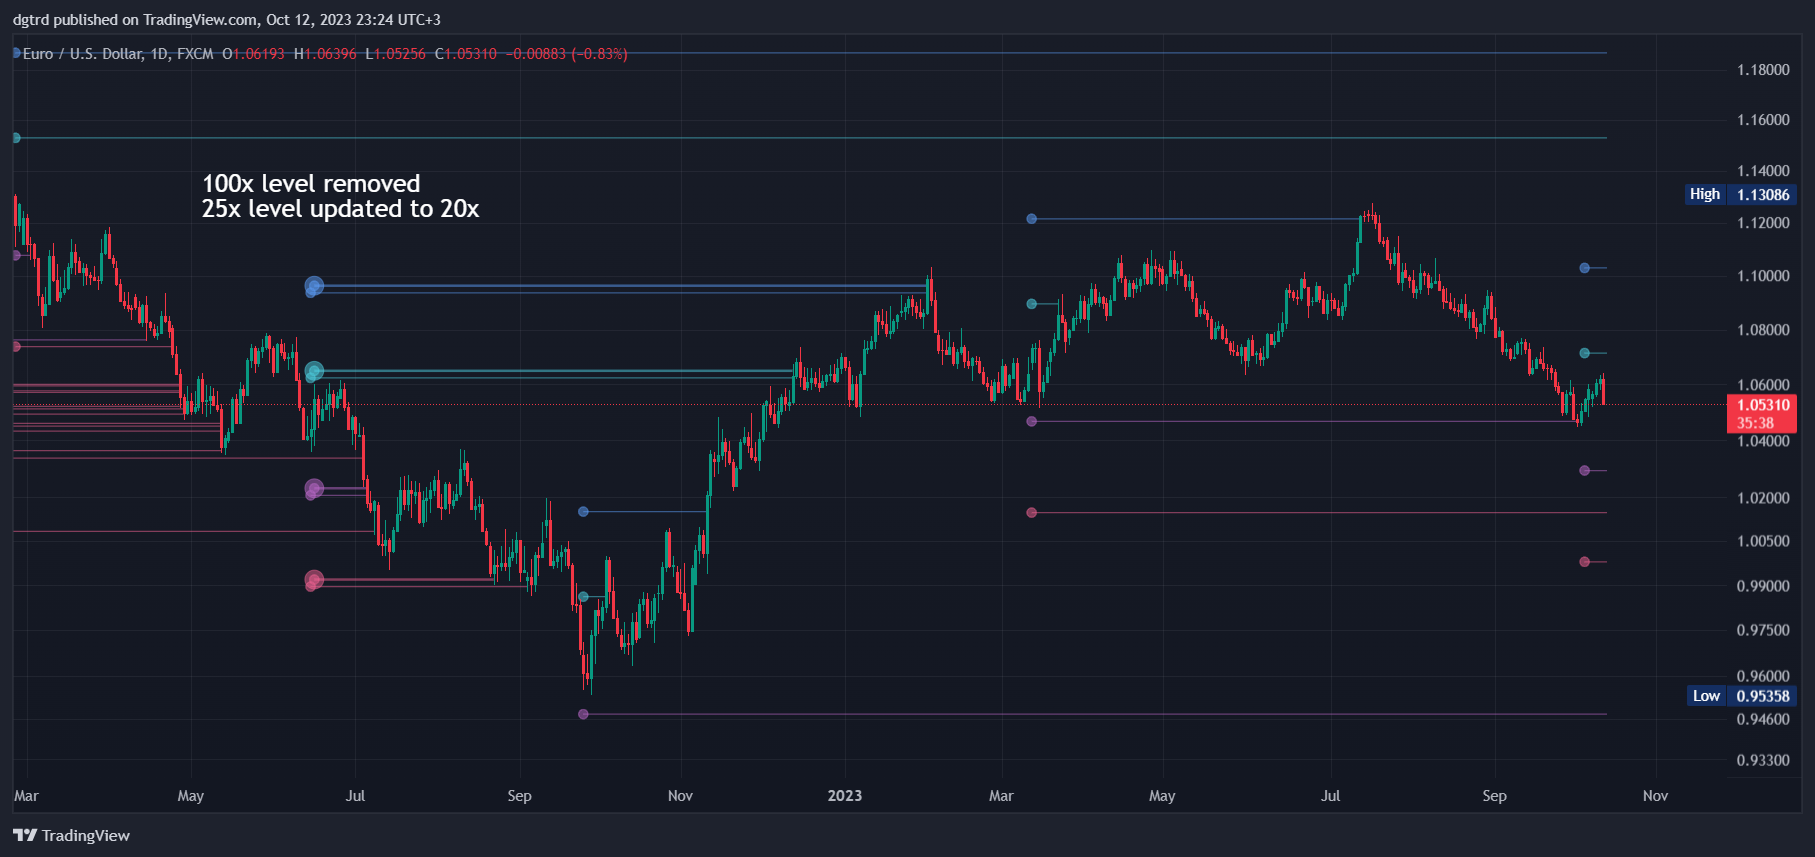
Task: Click the 1.00500 price axis label
Action: click(1763, 541)
